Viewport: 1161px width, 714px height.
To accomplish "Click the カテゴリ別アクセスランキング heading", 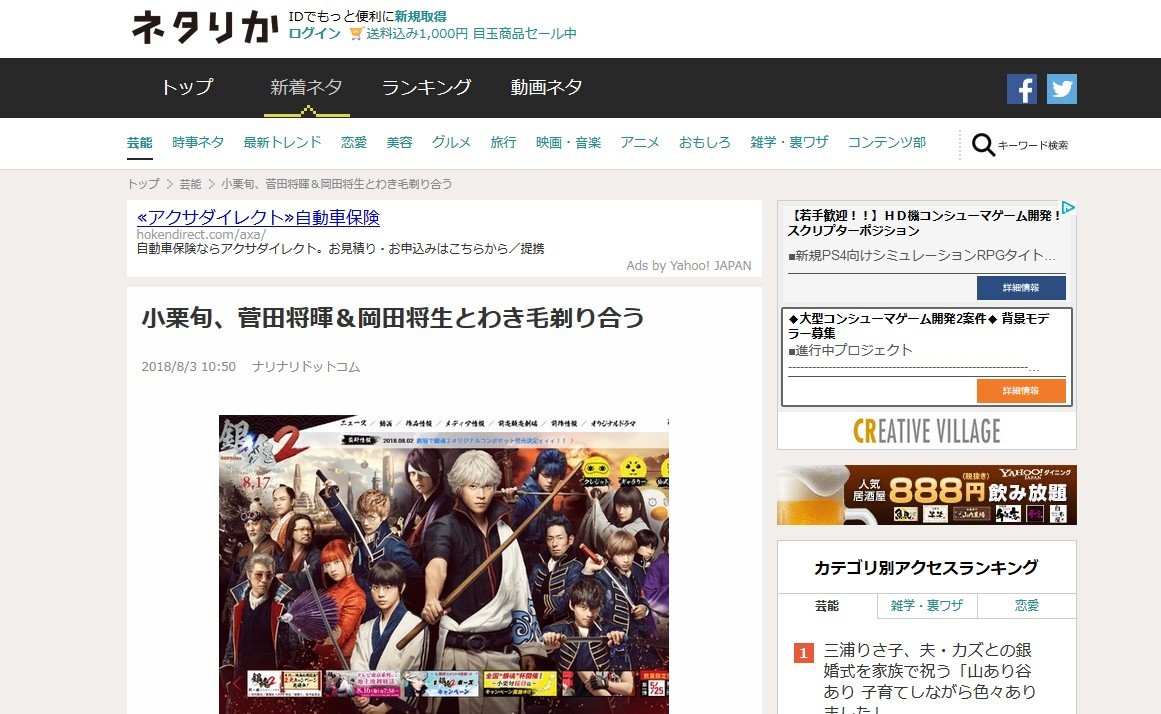I will tap(926, 567).
